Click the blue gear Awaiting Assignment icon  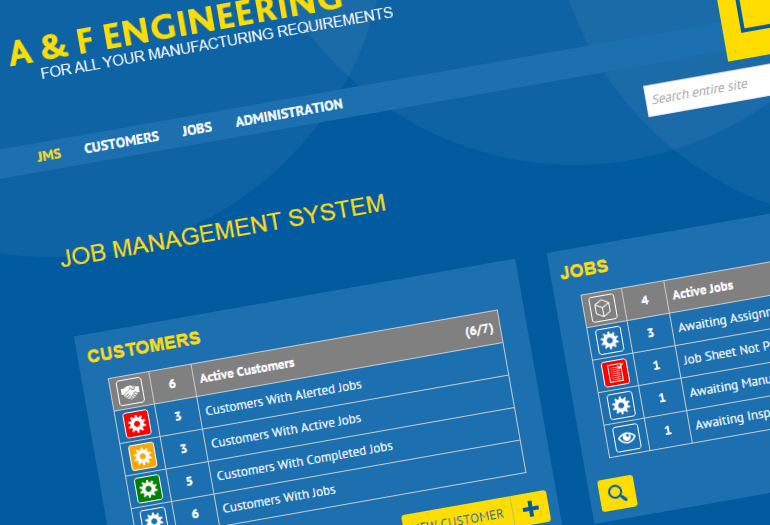click(x=609, y=340)
